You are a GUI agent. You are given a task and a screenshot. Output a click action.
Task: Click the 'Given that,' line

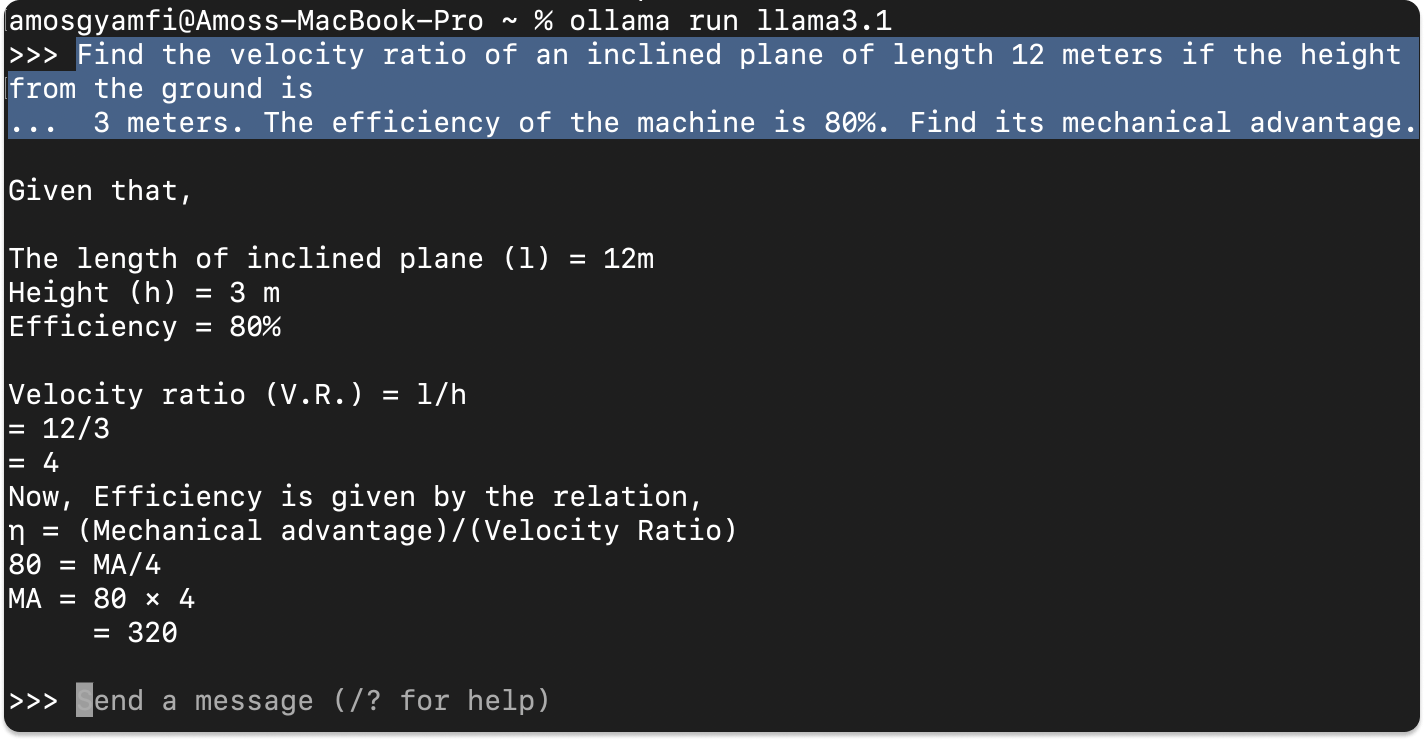pos(100,190)
